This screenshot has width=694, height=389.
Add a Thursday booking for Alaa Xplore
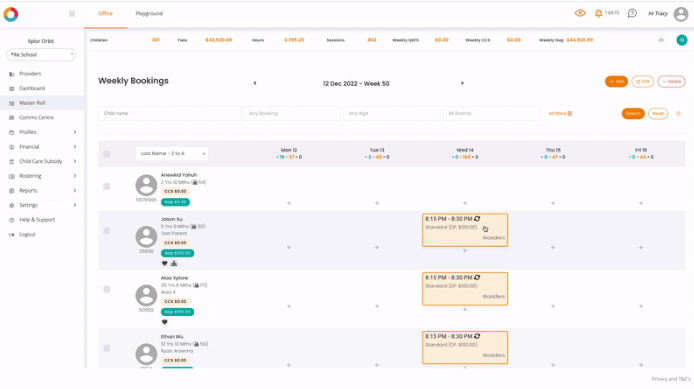coord(553,306)
